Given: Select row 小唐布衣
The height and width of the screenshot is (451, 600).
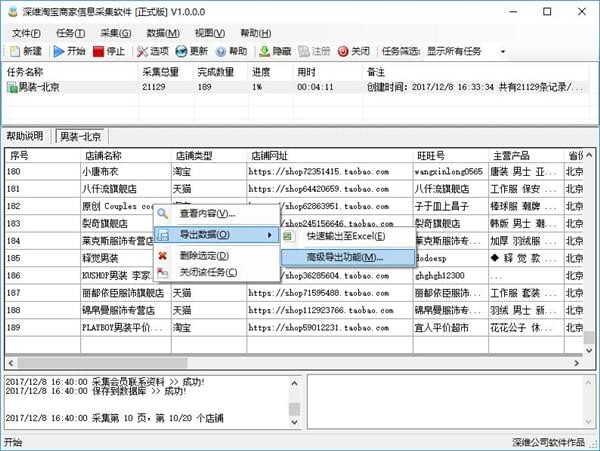Looking at the screenshot, I should click(x=294, y=171).
